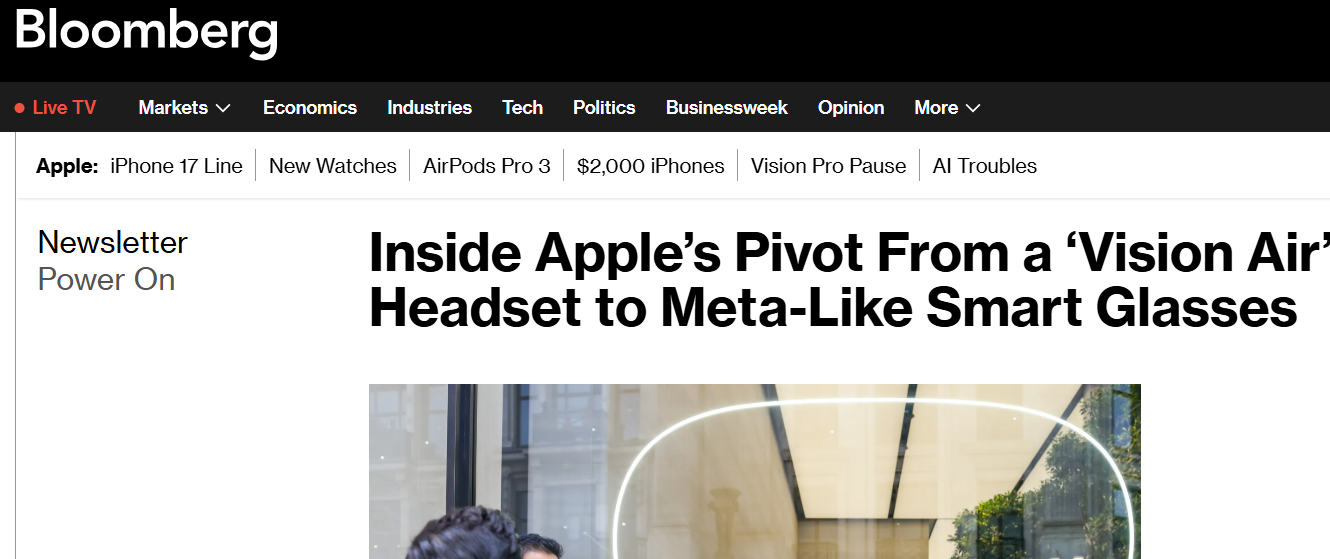Open the $2,000 iPhones topic link

[651, 166]
